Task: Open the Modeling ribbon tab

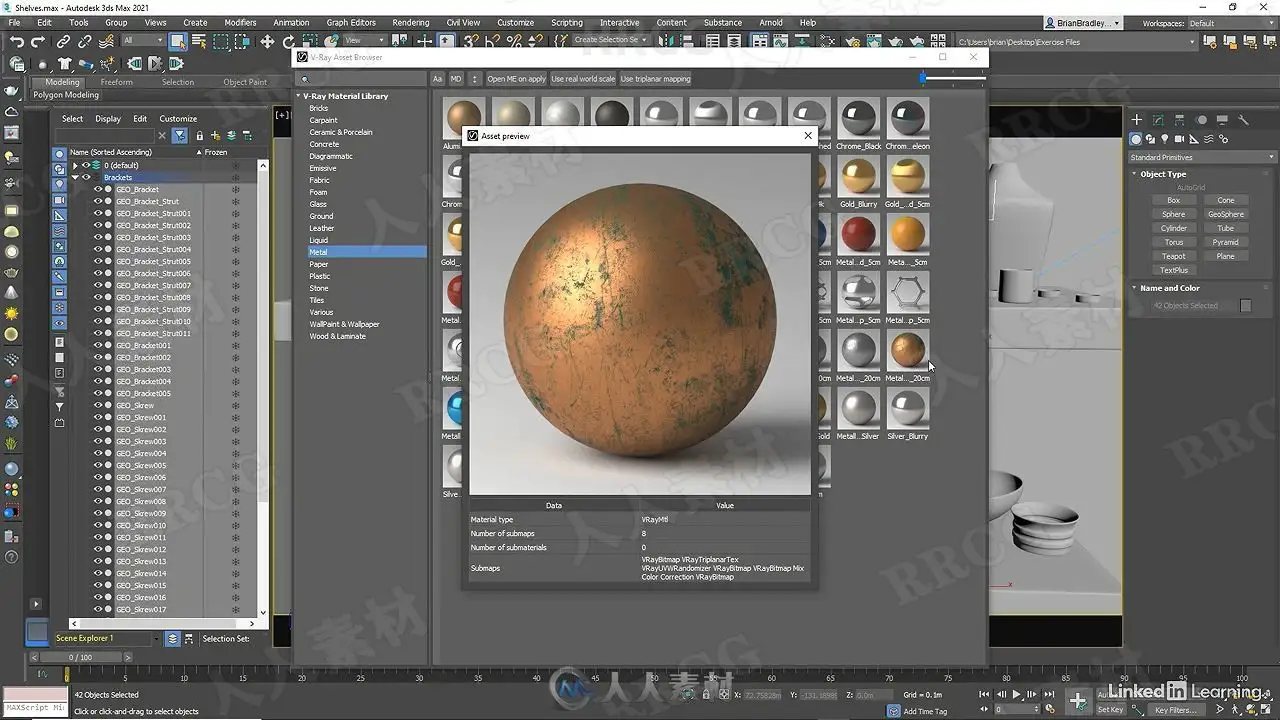Action: click(62, 82)
